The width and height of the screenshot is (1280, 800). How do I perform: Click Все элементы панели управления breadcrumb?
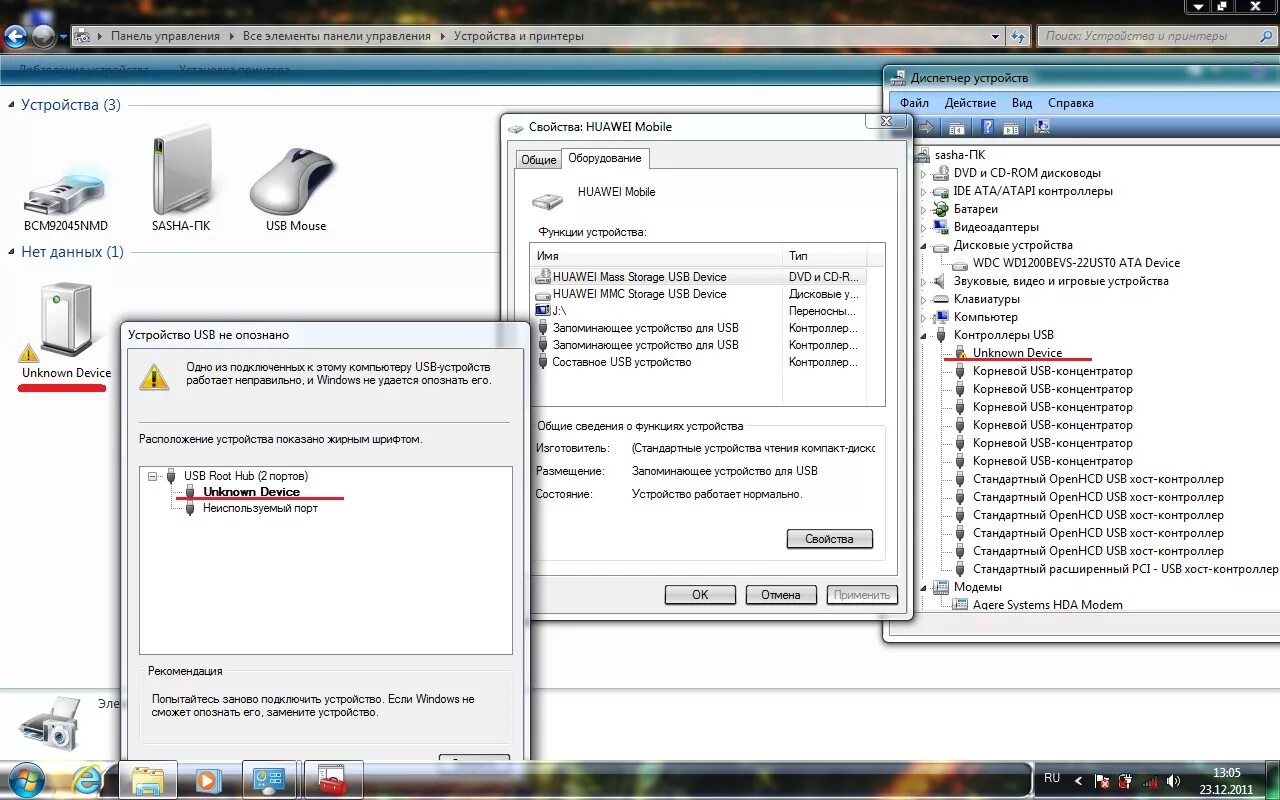click(337, 36)
